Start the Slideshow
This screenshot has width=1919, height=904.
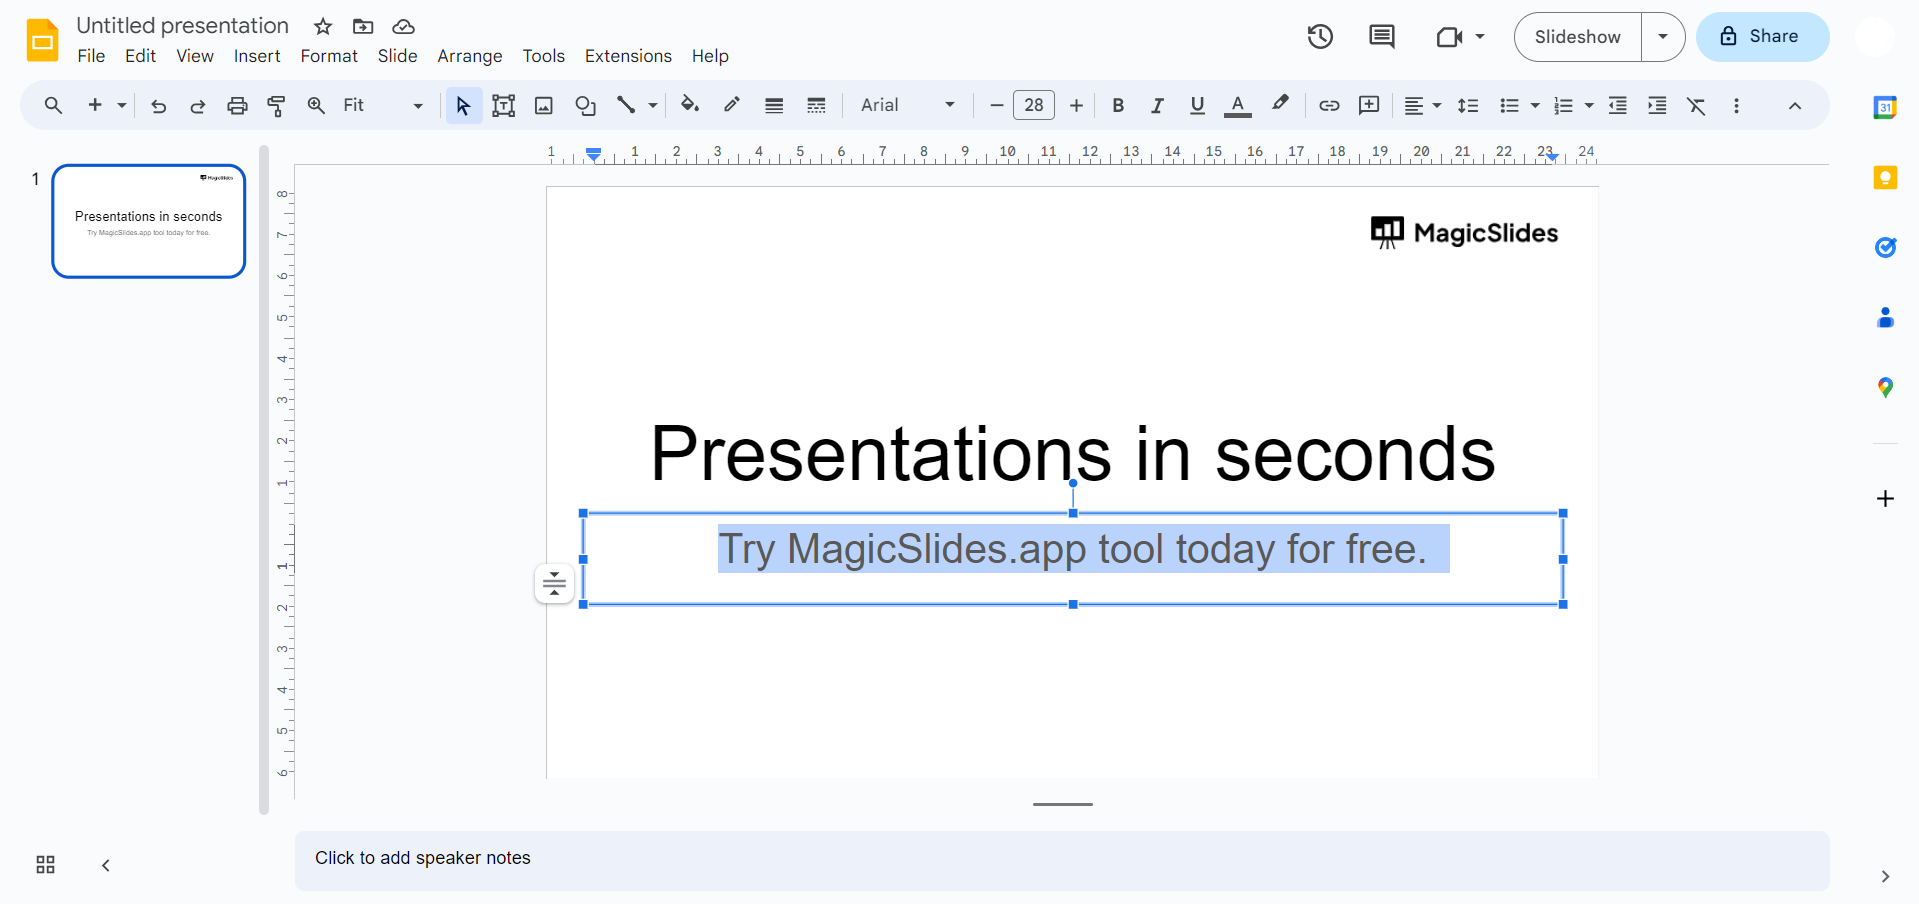[1578, 37]
